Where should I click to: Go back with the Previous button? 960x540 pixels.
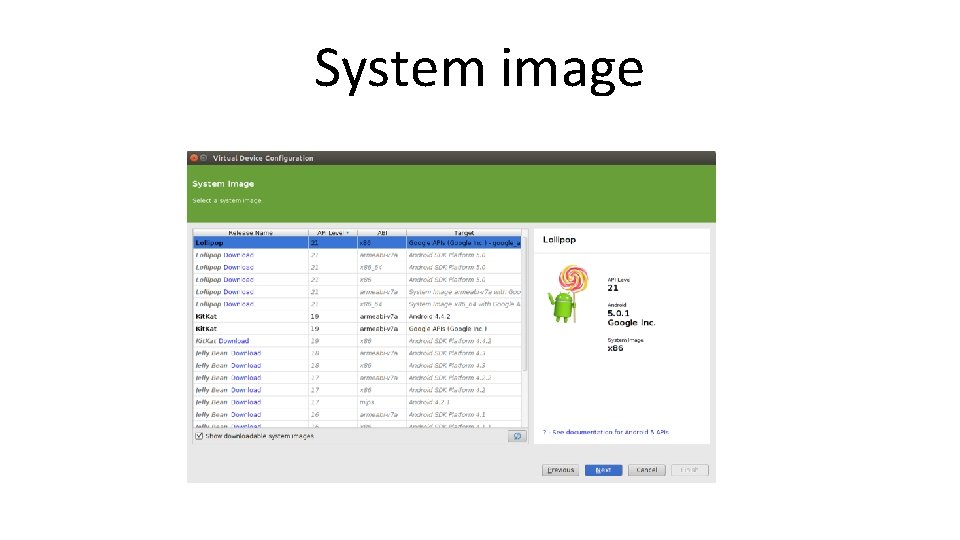(560, 470)
